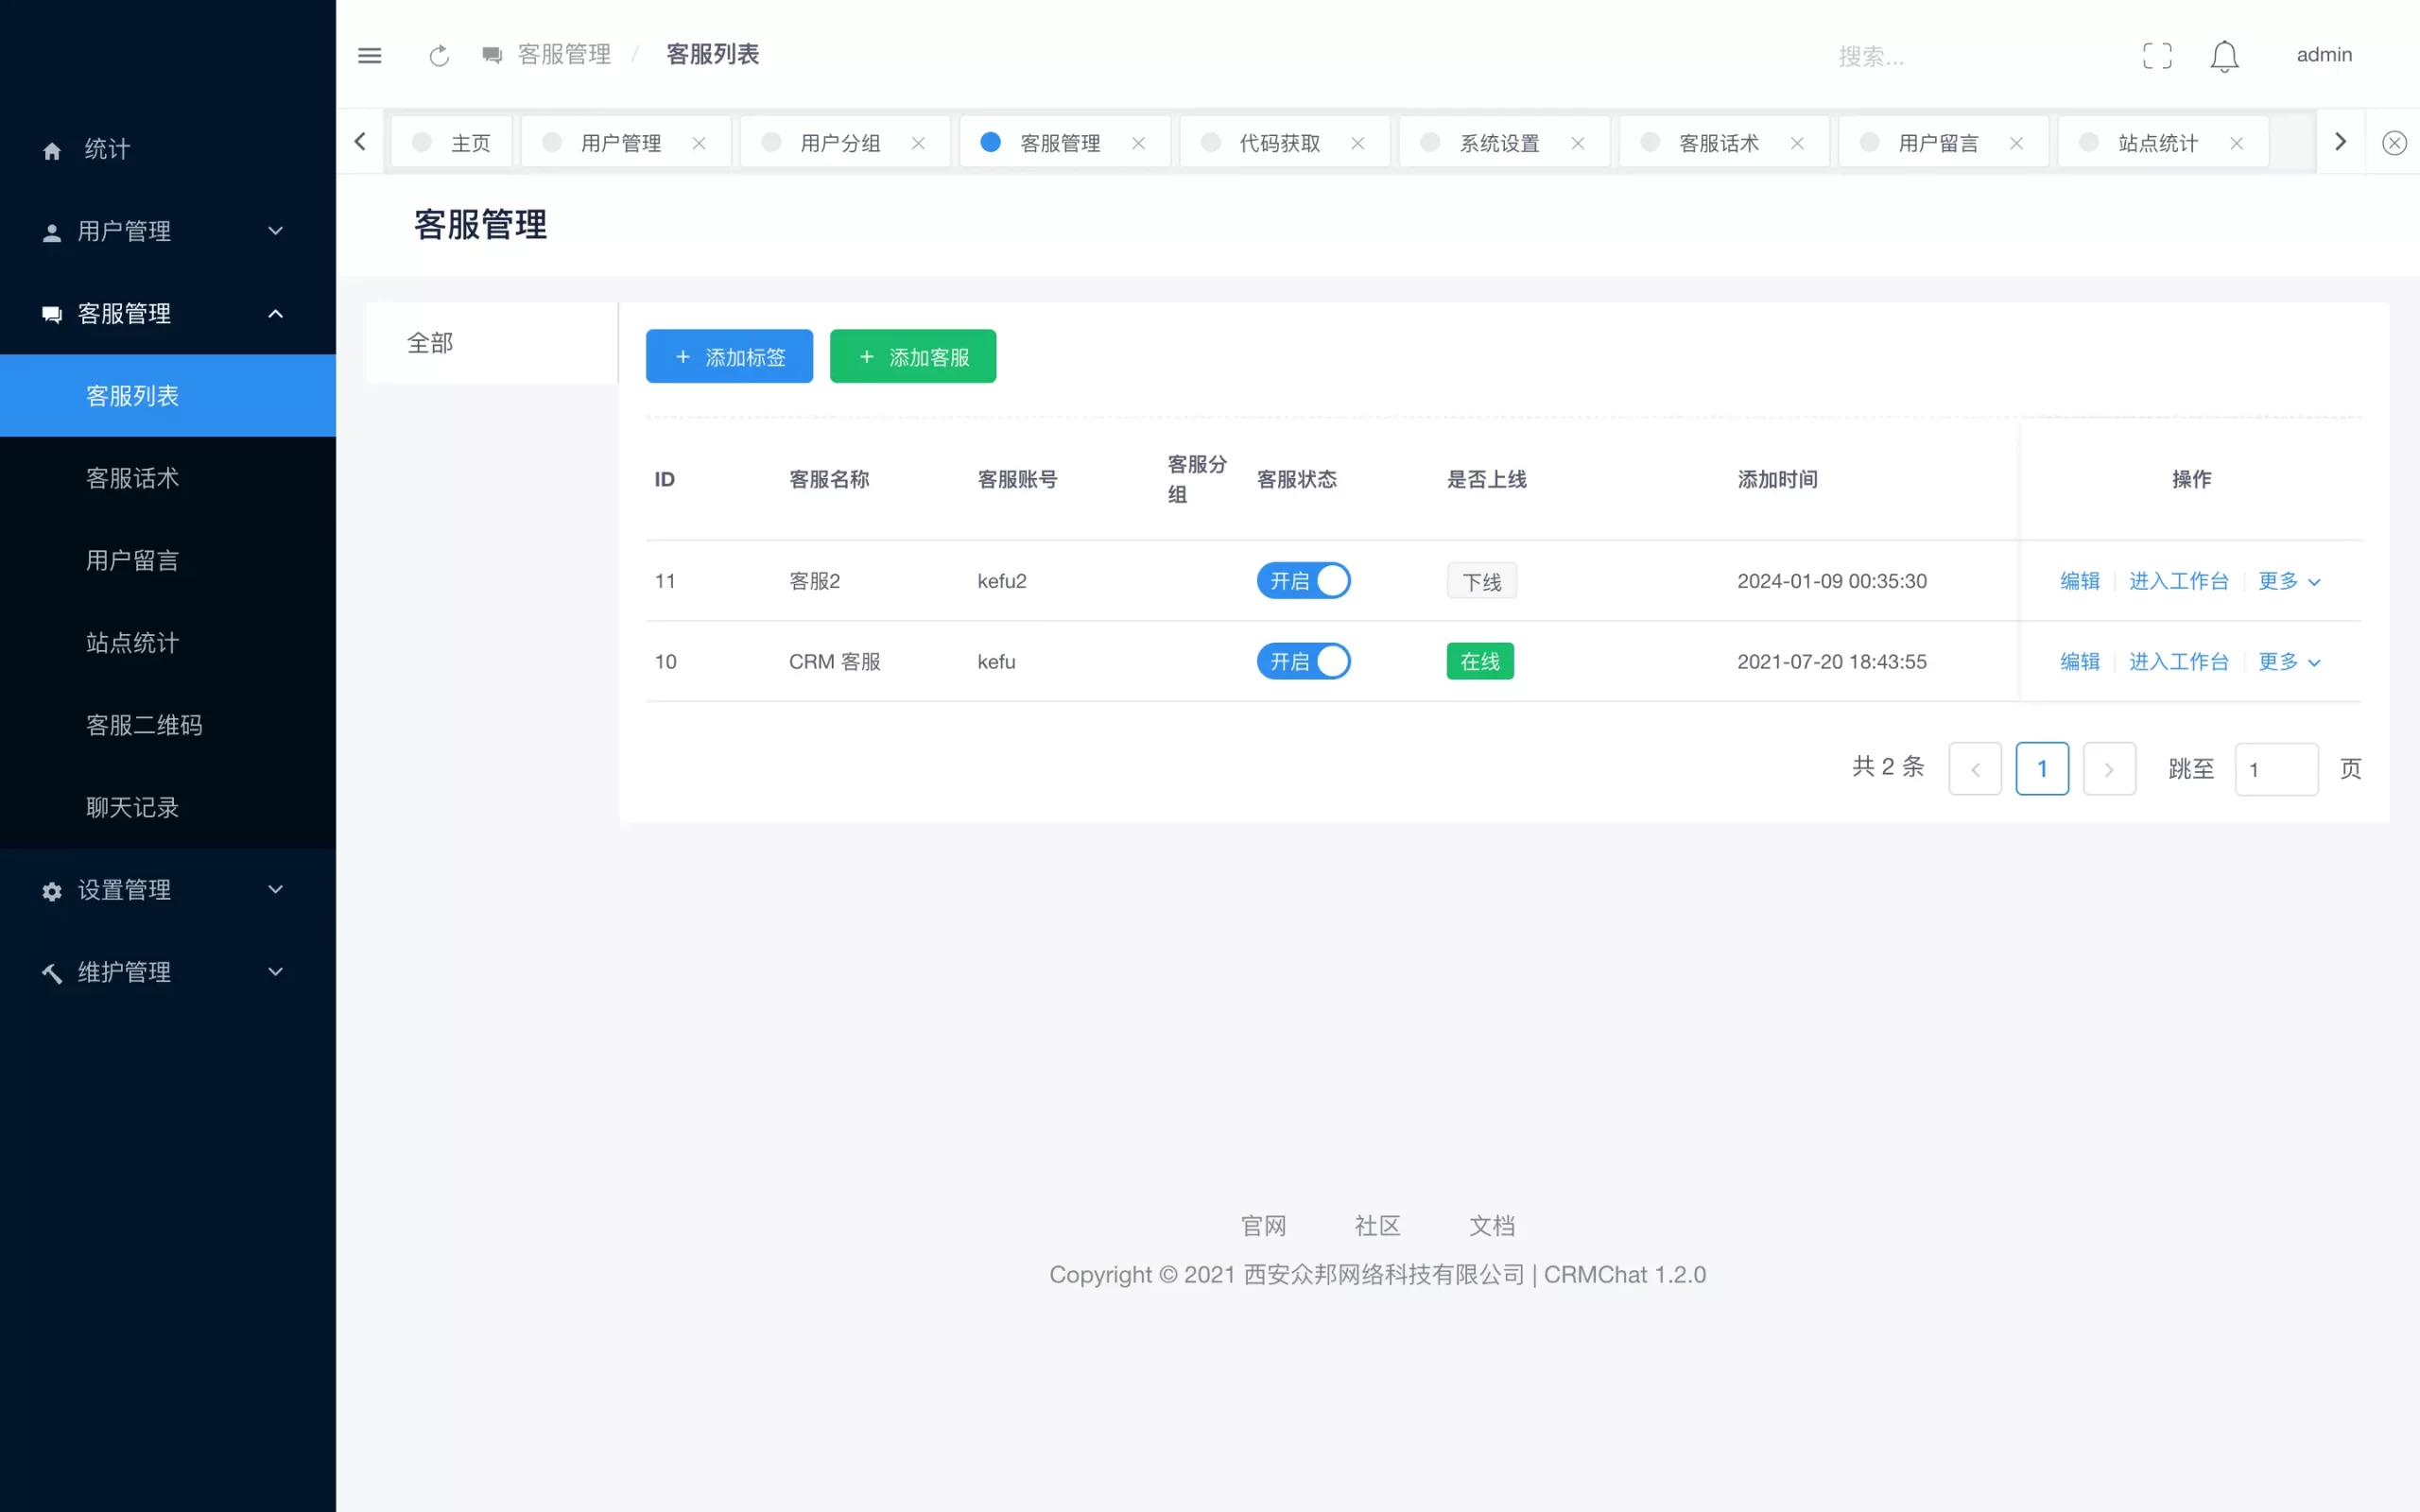Toggle 客服状态 switch for CRM 客服

point(1303,661)
